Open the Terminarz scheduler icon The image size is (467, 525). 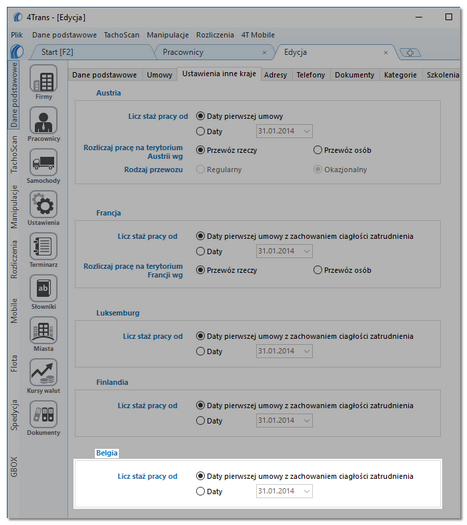point(44,246)
